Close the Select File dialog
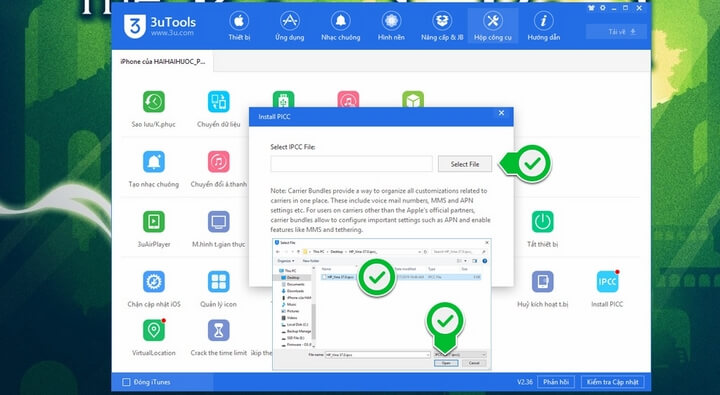Screen dimensions: 720x395 coord(487,243)
